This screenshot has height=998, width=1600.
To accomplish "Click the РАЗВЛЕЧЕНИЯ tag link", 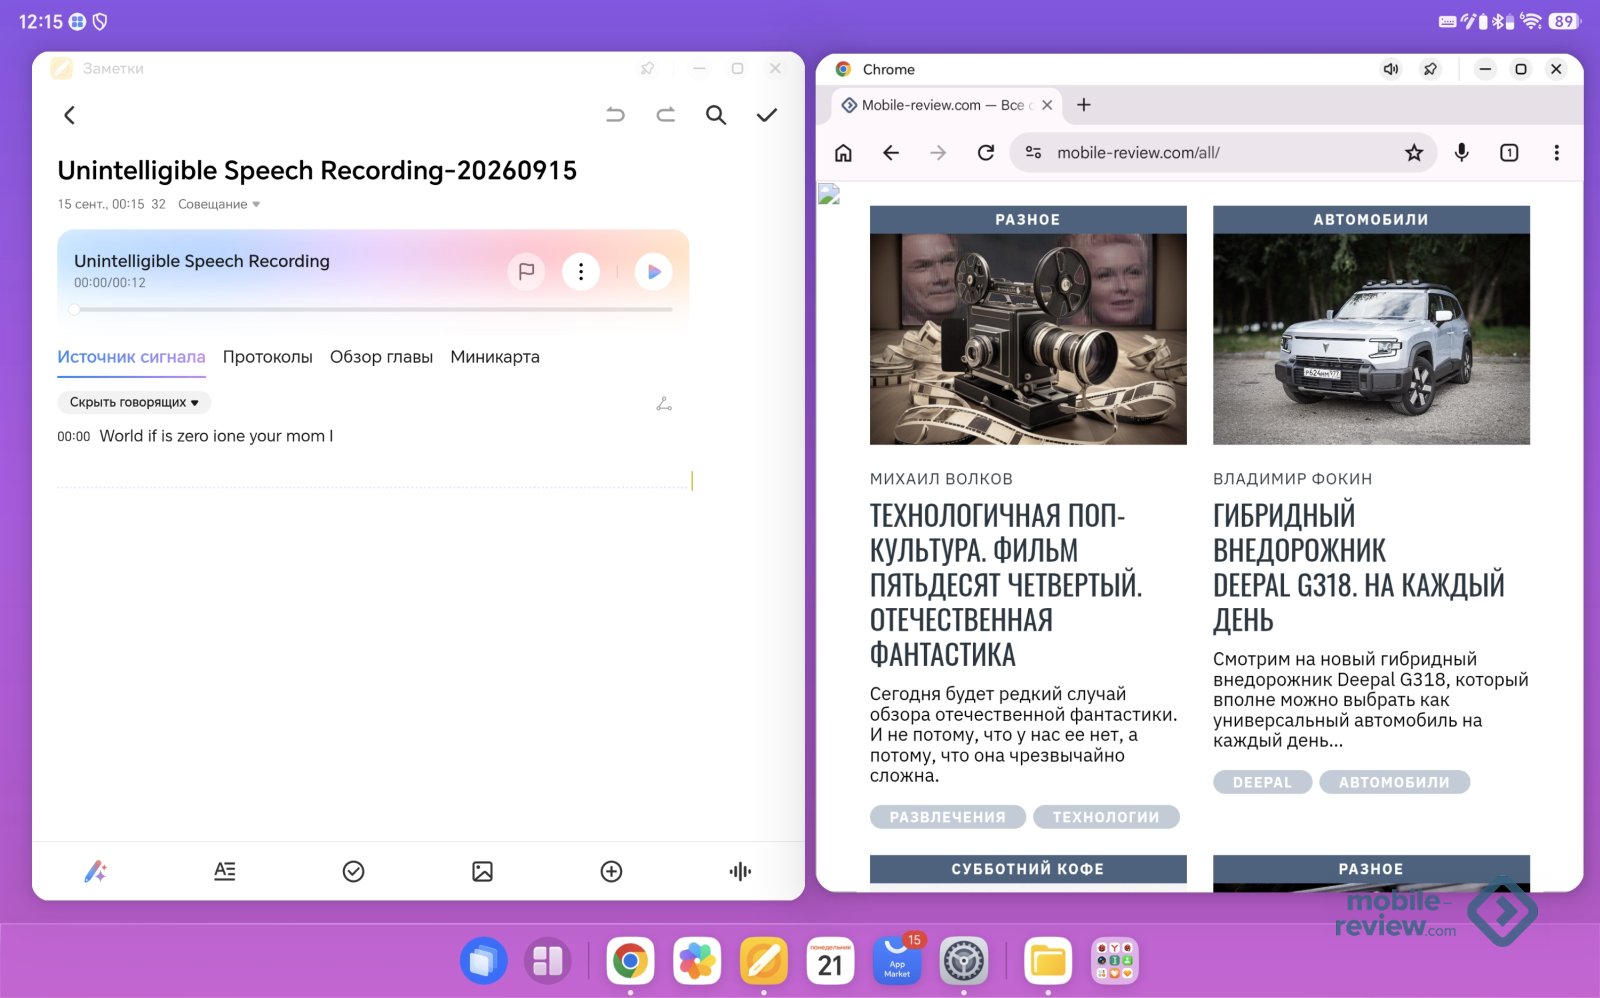I will click(948, 817).
